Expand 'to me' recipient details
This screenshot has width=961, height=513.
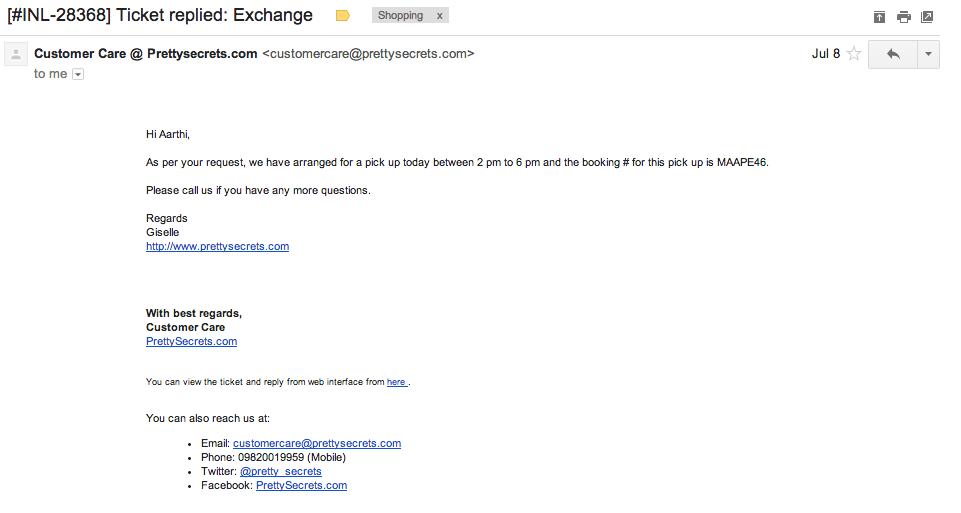point(78,74)
